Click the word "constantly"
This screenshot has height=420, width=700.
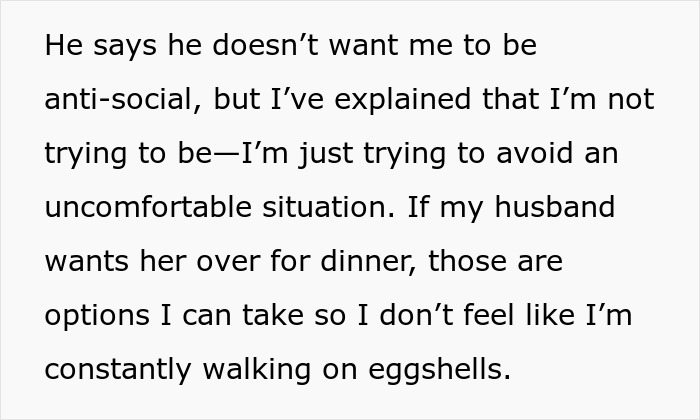click(x=118, y=371)
